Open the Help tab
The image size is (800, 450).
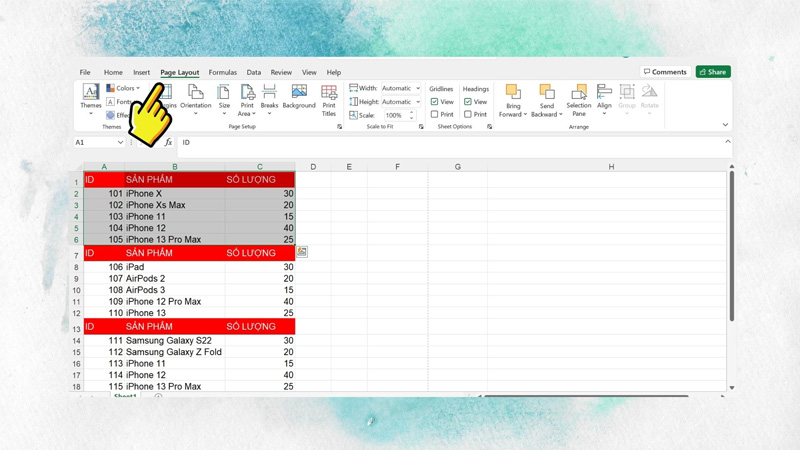[x=334, y=72]
